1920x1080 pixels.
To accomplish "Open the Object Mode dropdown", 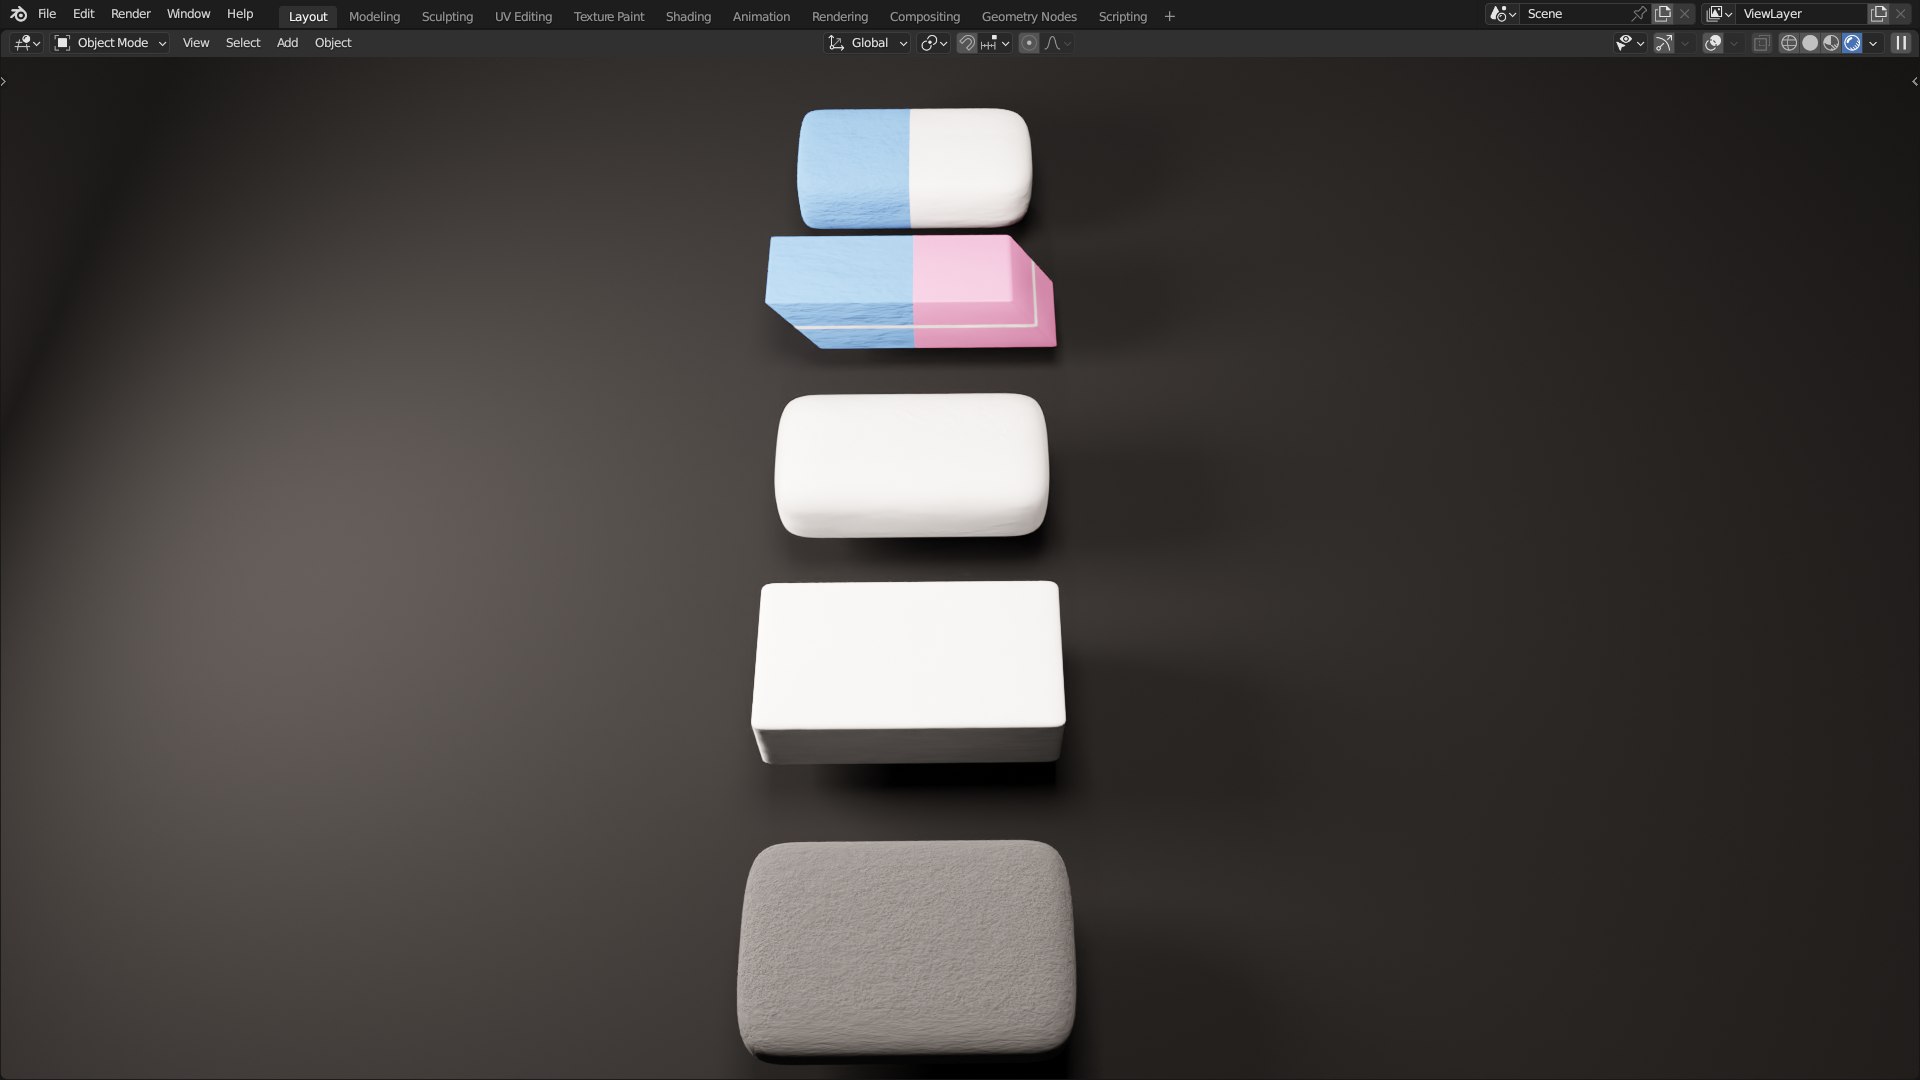I will (110, 43).
